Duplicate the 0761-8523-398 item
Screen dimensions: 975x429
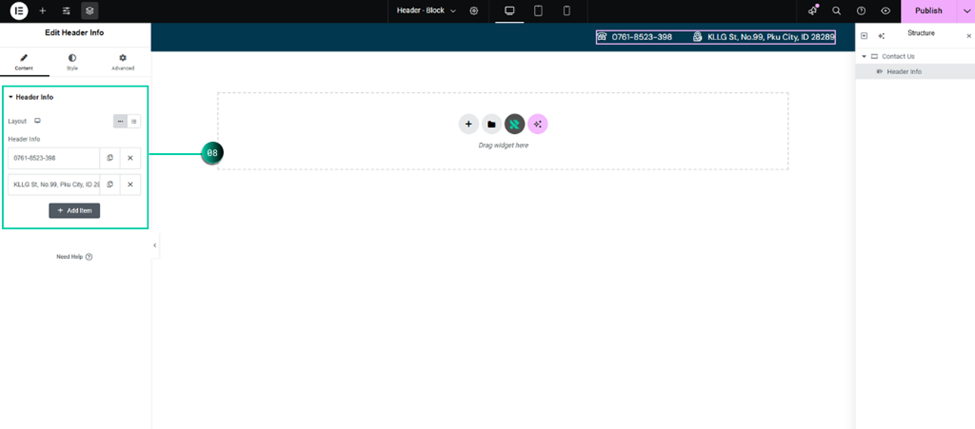[110, 158]
